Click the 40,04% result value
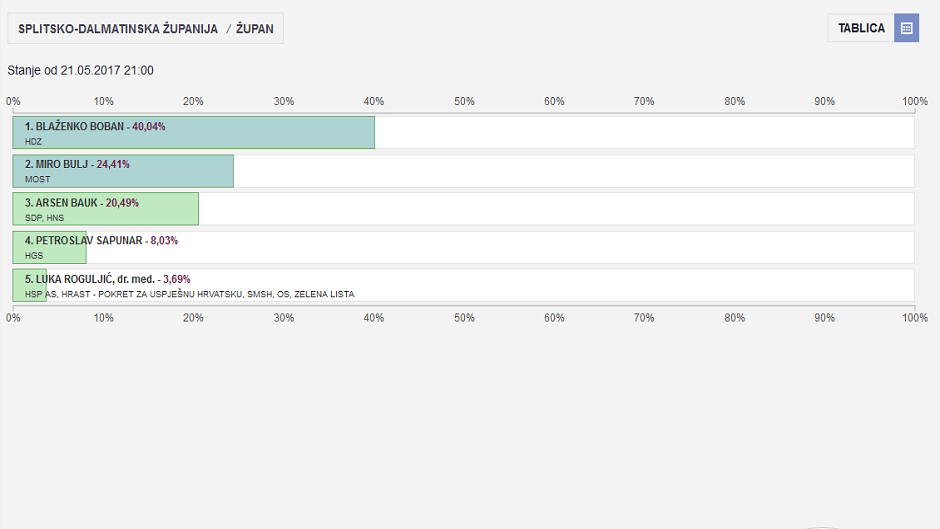Image resolution: width=940 pixels, height=529 pixels. (x=149, y=127)
